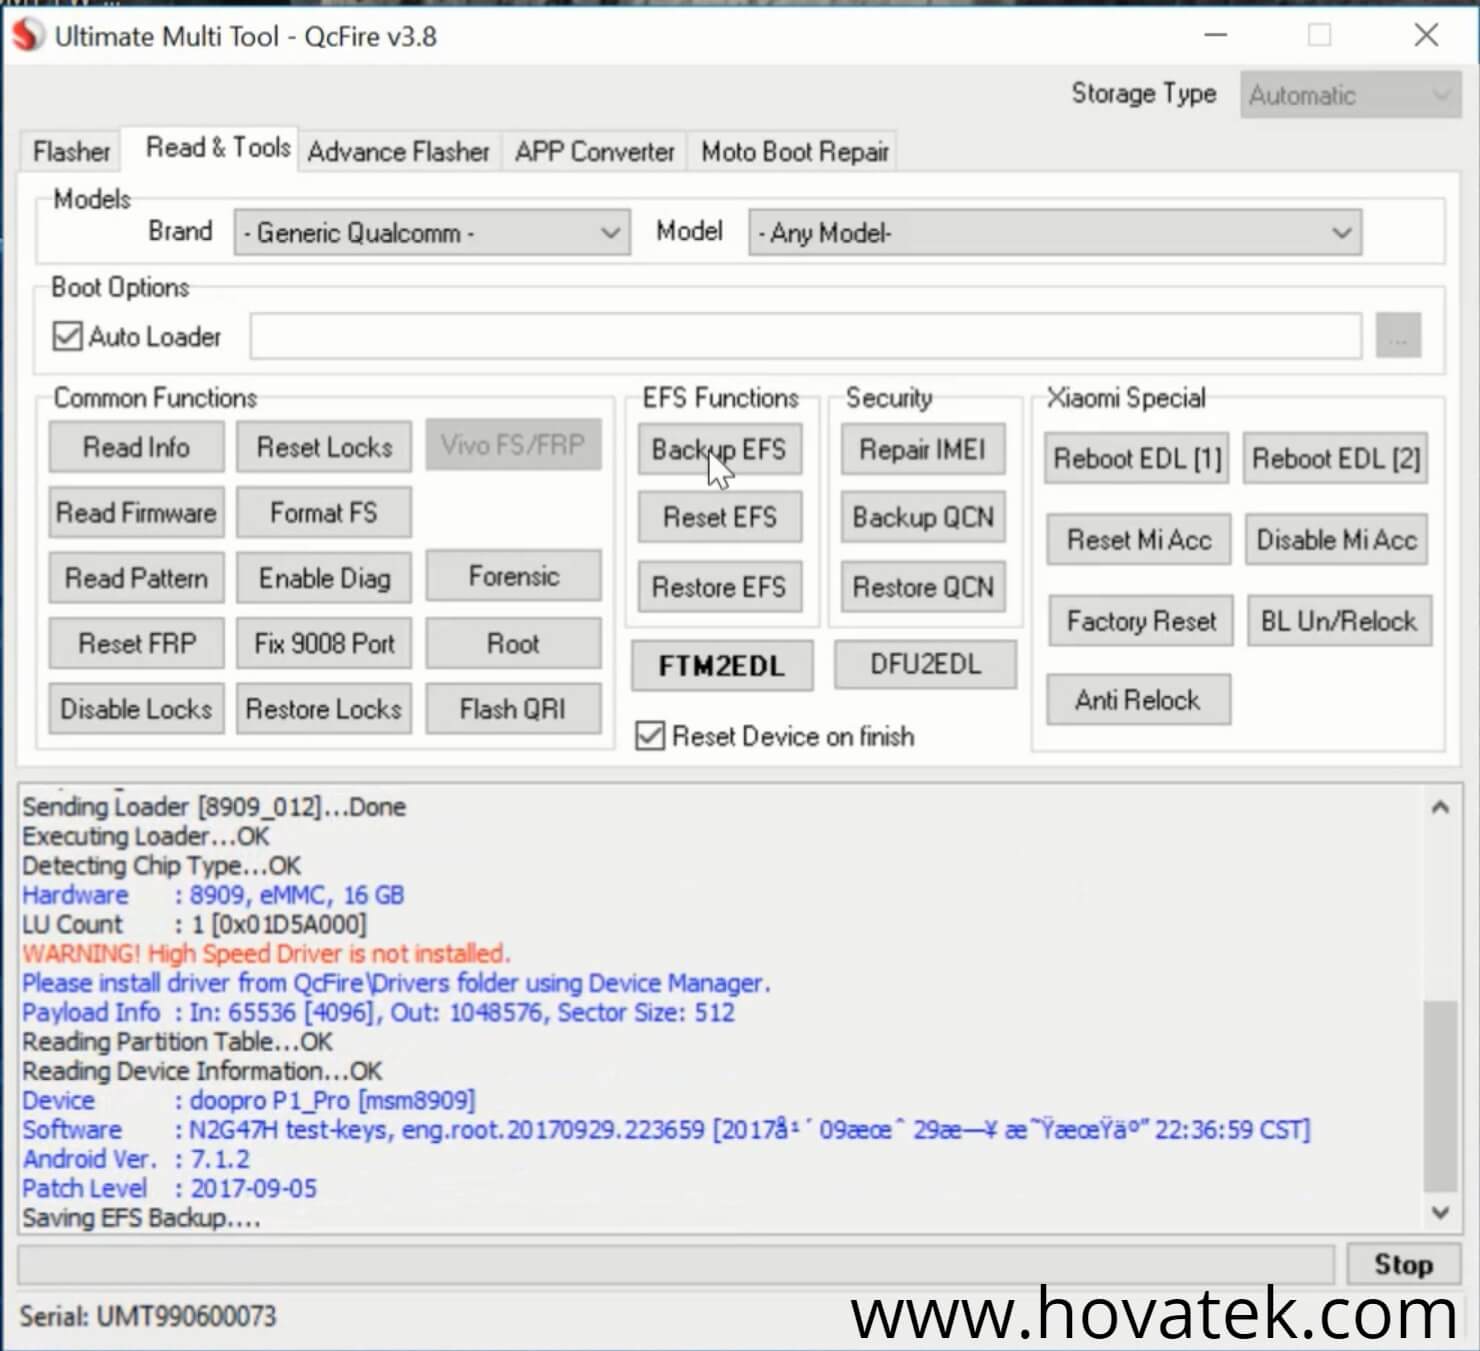Click the Anti Relock button
Viewport: 1480px width, 1351px height.
(x=1138, y=700)
